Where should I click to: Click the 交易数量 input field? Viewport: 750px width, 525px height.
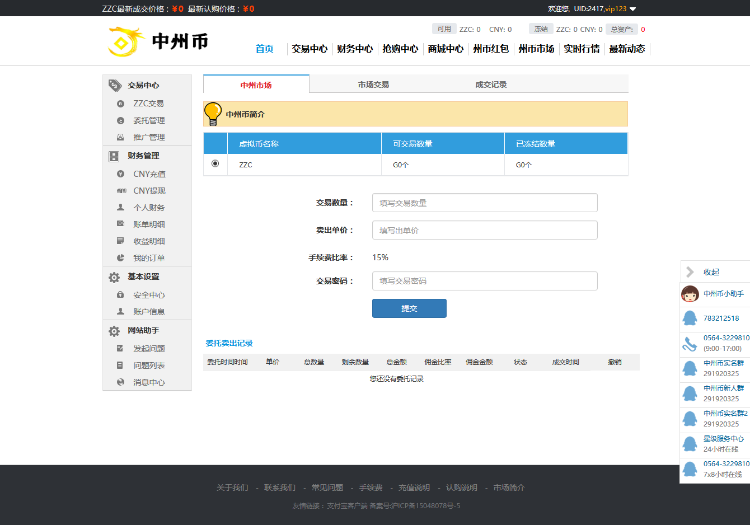485,203
